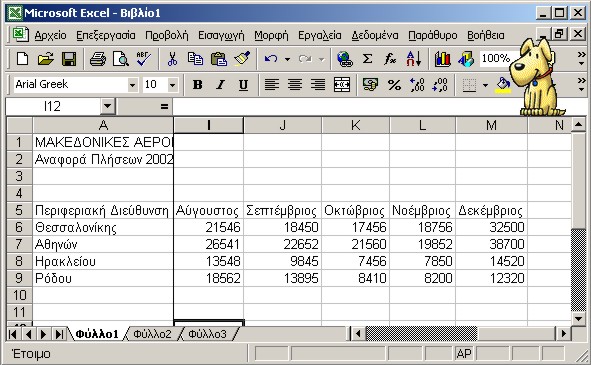This screenshot has width=591, height=365.
Task: Switch to the Φύλλο2 sheet tab
Action: coord(152,334)
